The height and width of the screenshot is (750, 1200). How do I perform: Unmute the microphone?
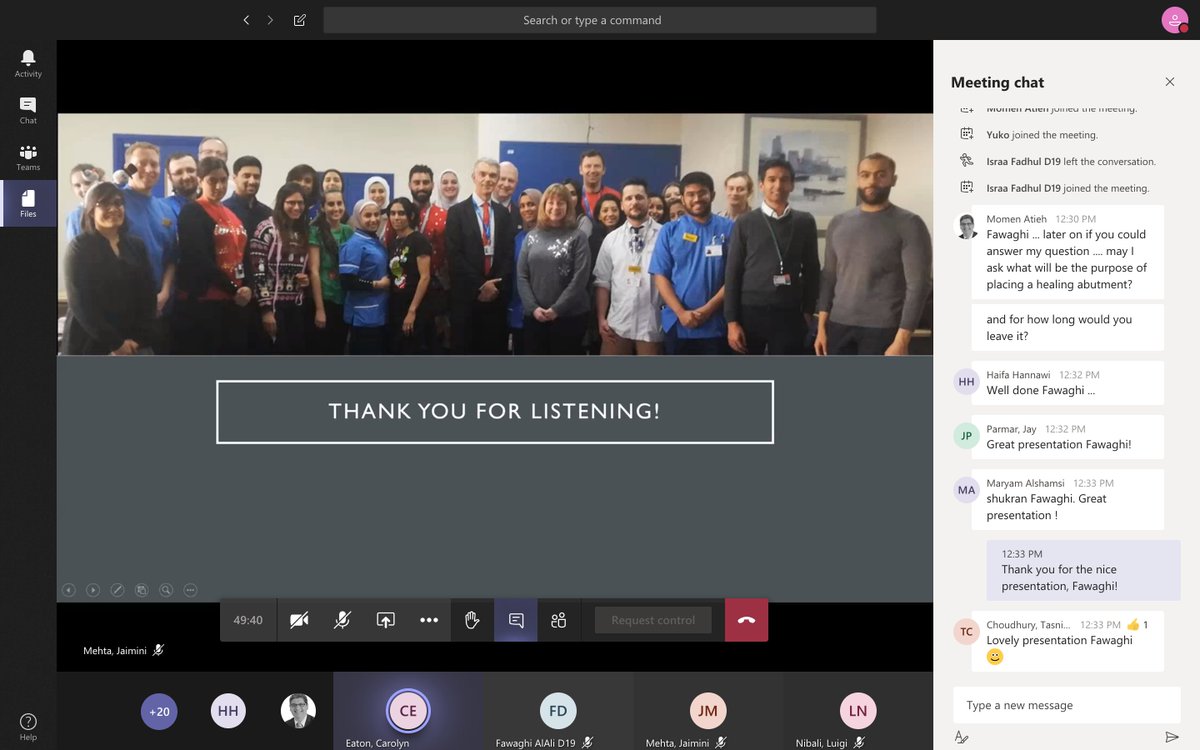(342, 620)
